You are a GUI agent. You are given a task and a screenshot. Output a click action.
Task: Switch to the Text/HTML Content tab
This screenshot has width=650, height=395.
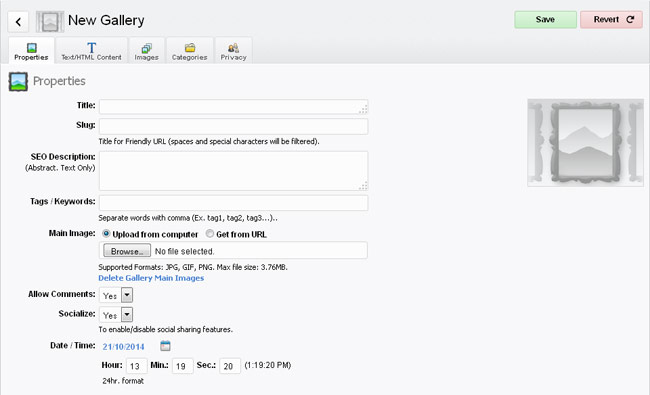point(91,51)
